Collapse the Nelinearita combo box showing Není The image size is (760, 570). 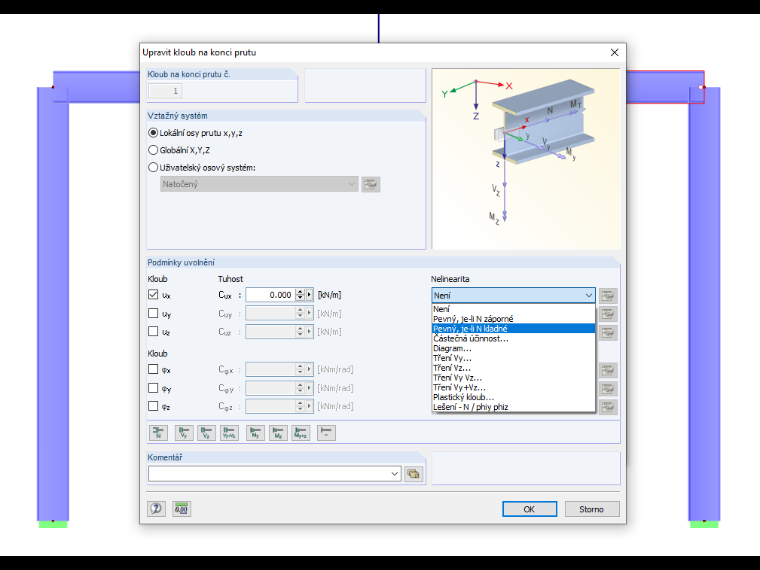coord(513,295)
